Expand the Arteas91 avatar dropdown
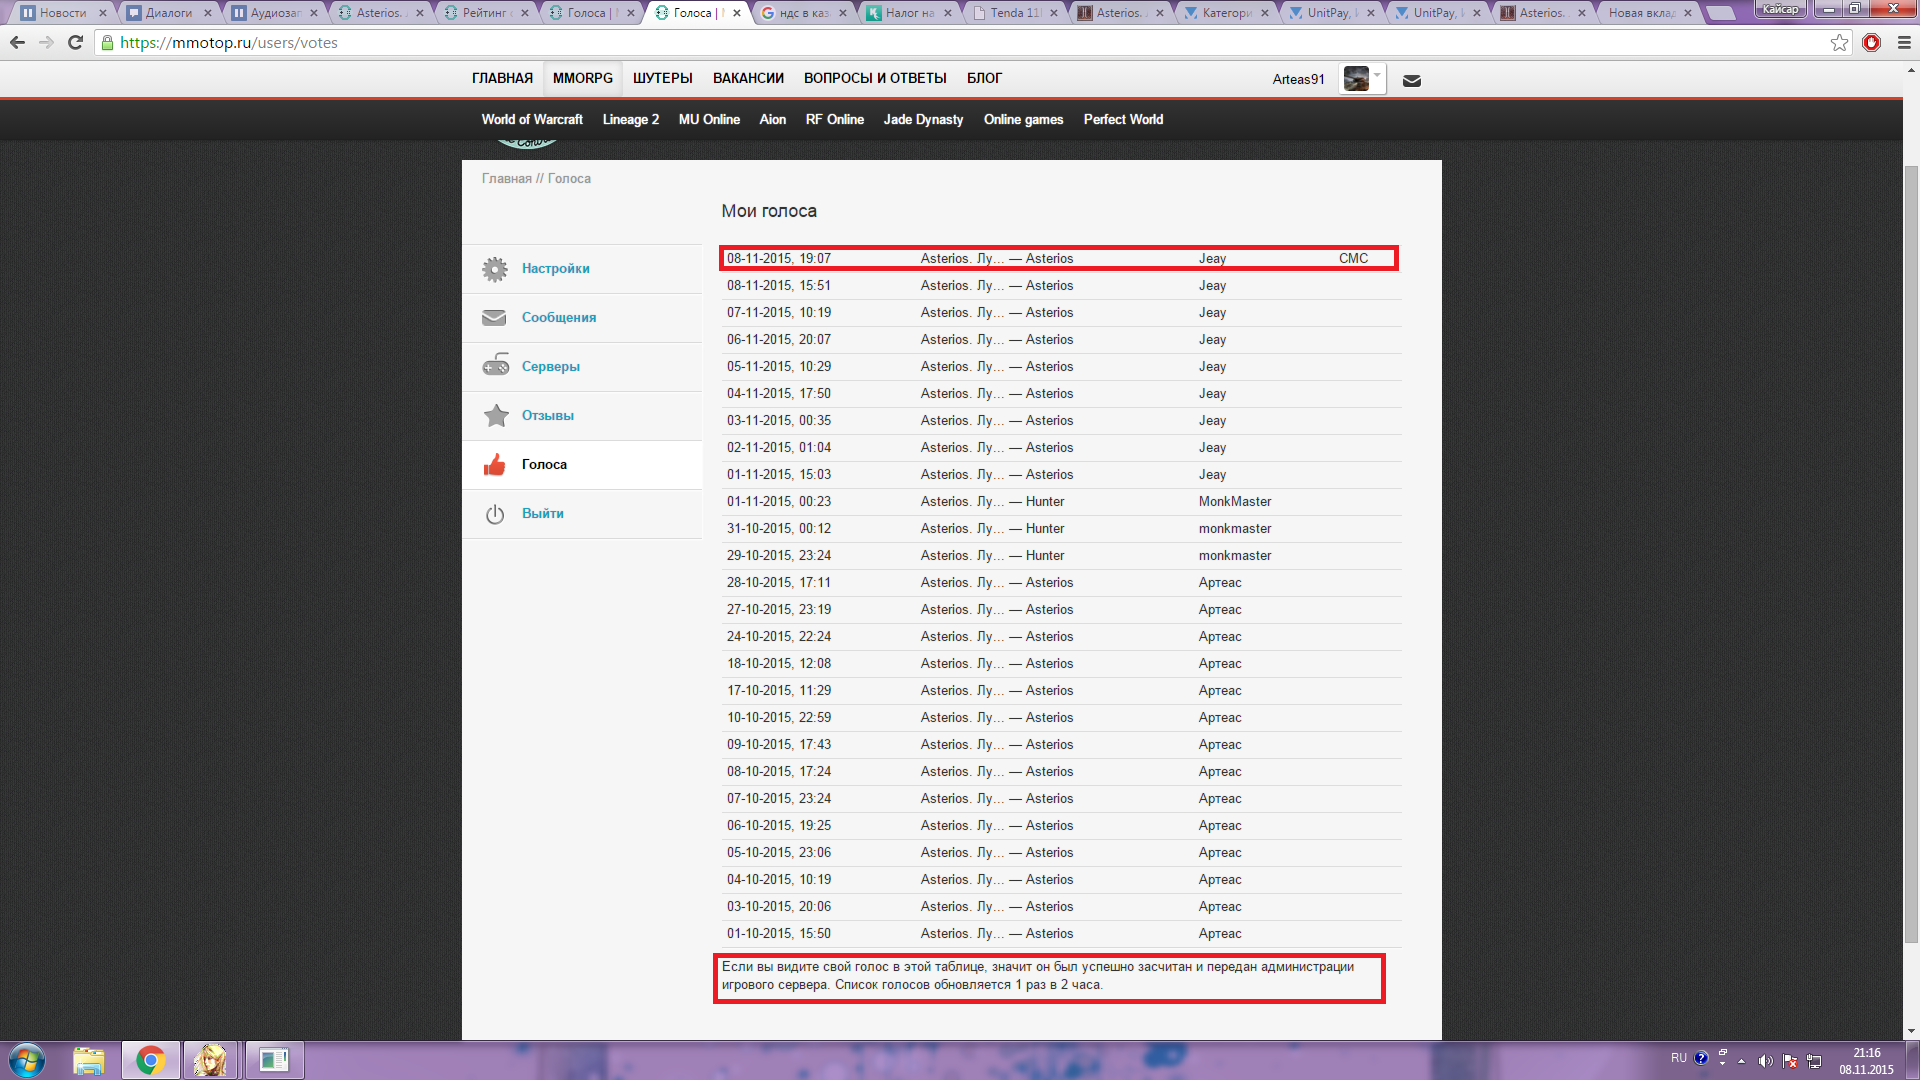The width and height of the screenshot is (1920, 1080). point(1377,77)
